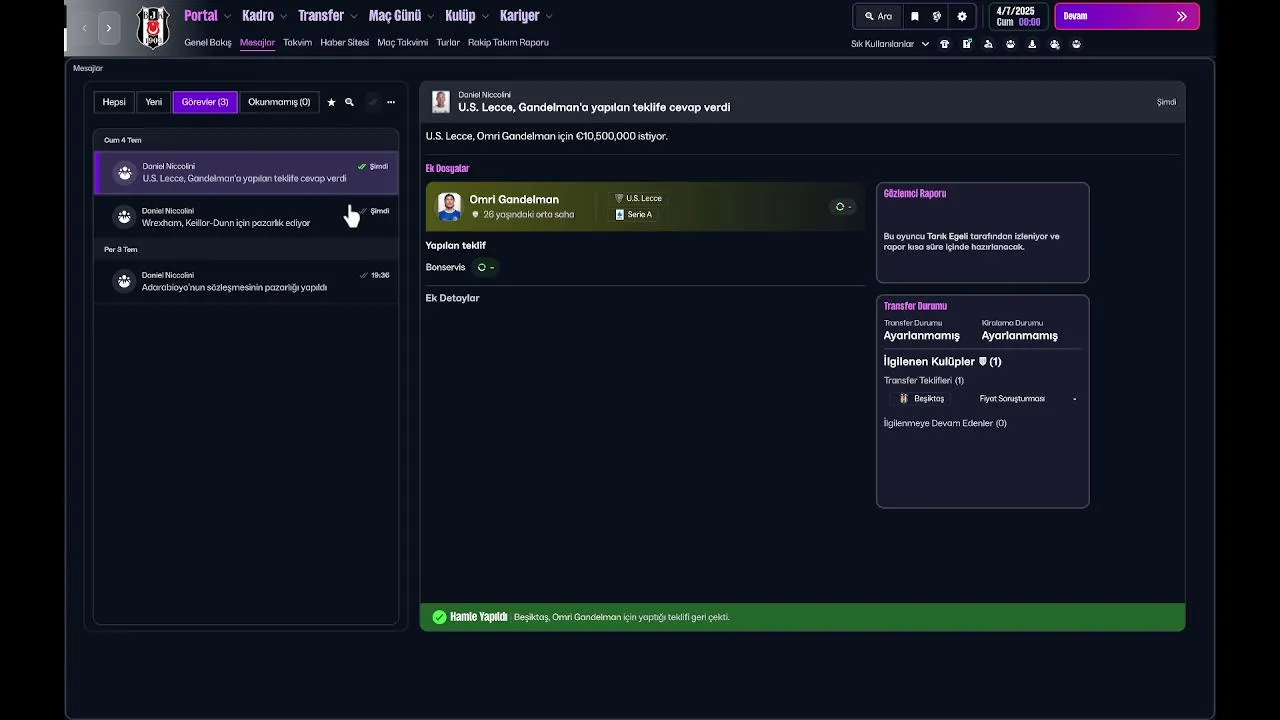
Task: Click the report icon with green badge
Action: pos(967,44)
